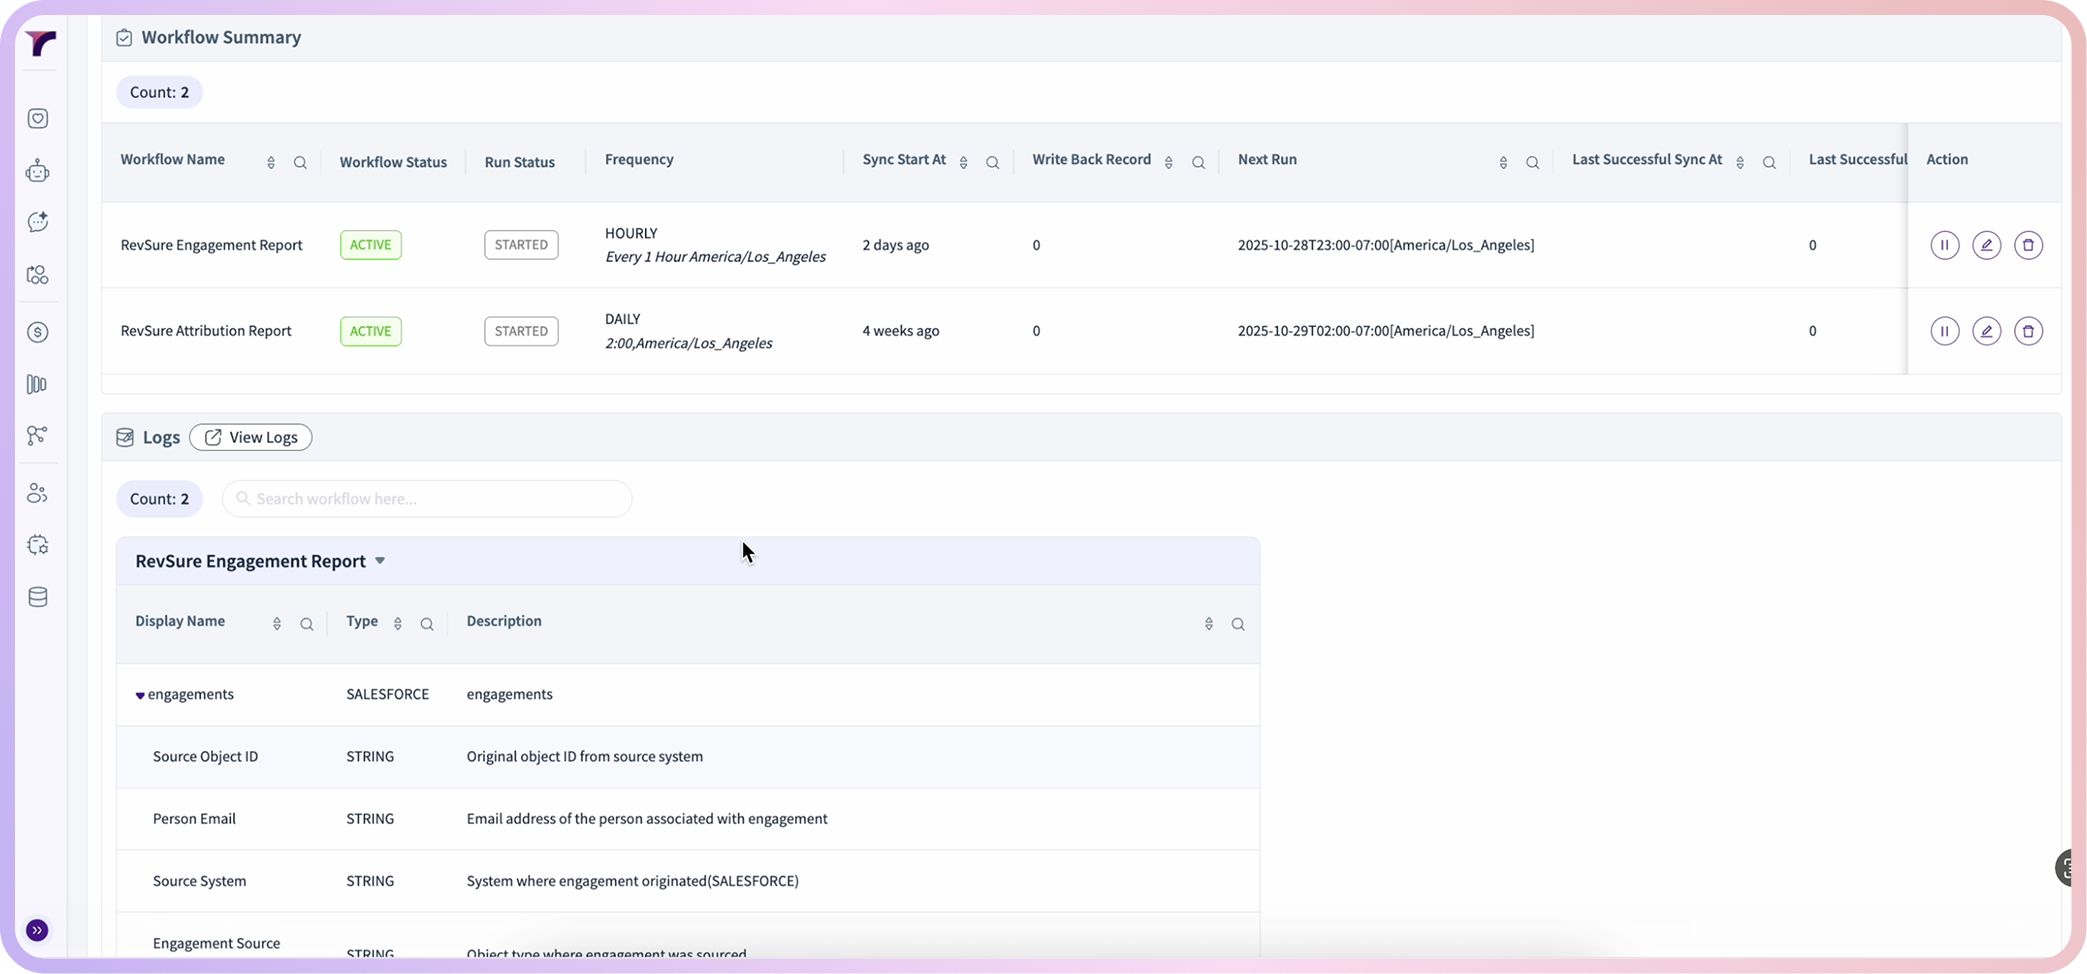Open the gear settings sidebar icon
The width and height of the screenshot is (2087, 974).
(38, 545)
